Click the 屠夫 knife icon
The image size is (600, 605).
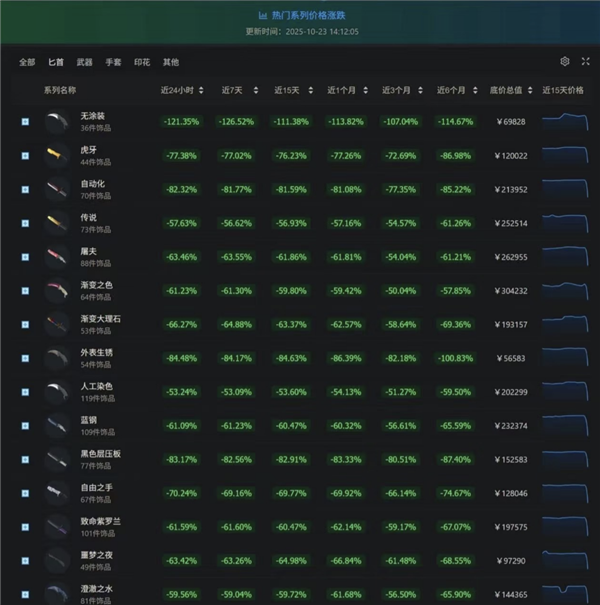click(x=55, y=257)
